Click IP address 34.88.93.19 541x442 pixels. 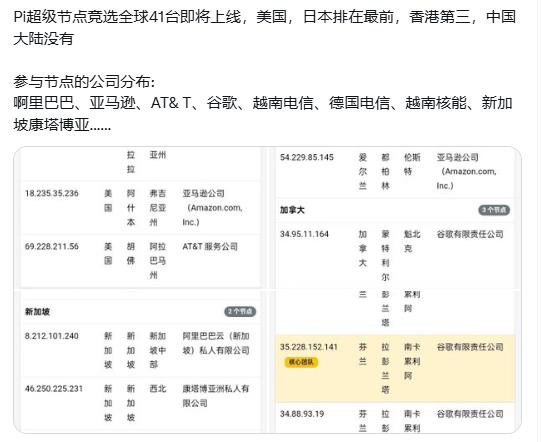302,414
